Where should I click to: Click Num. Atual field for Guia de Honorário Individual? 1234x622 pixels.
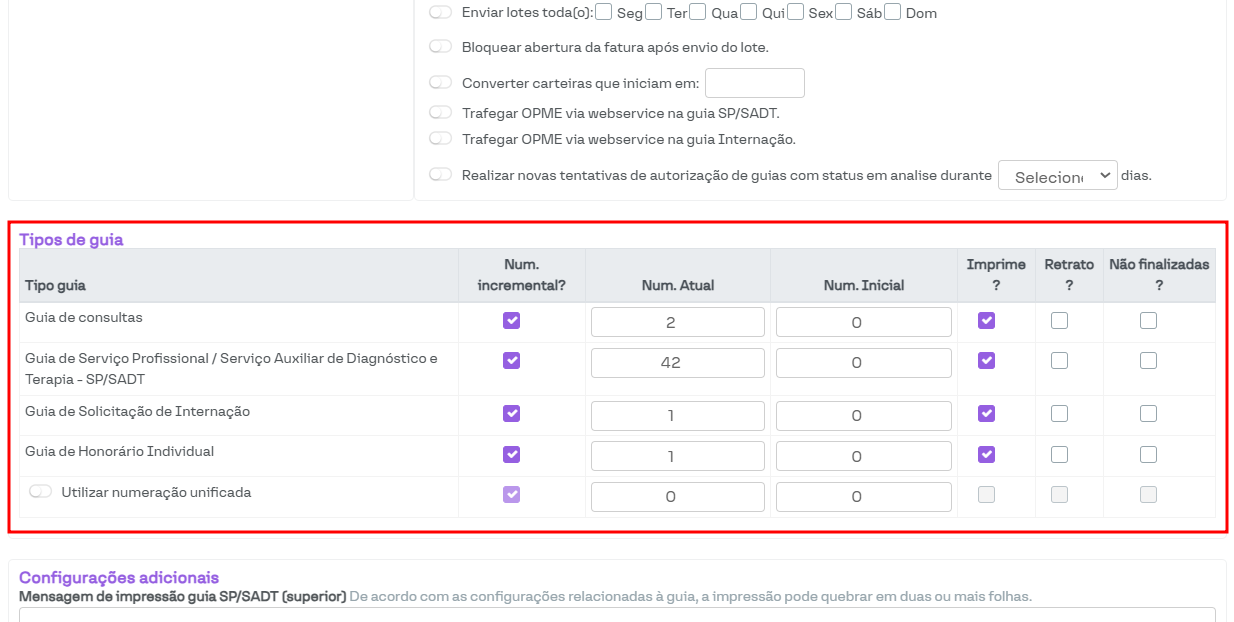coord(677,456)
